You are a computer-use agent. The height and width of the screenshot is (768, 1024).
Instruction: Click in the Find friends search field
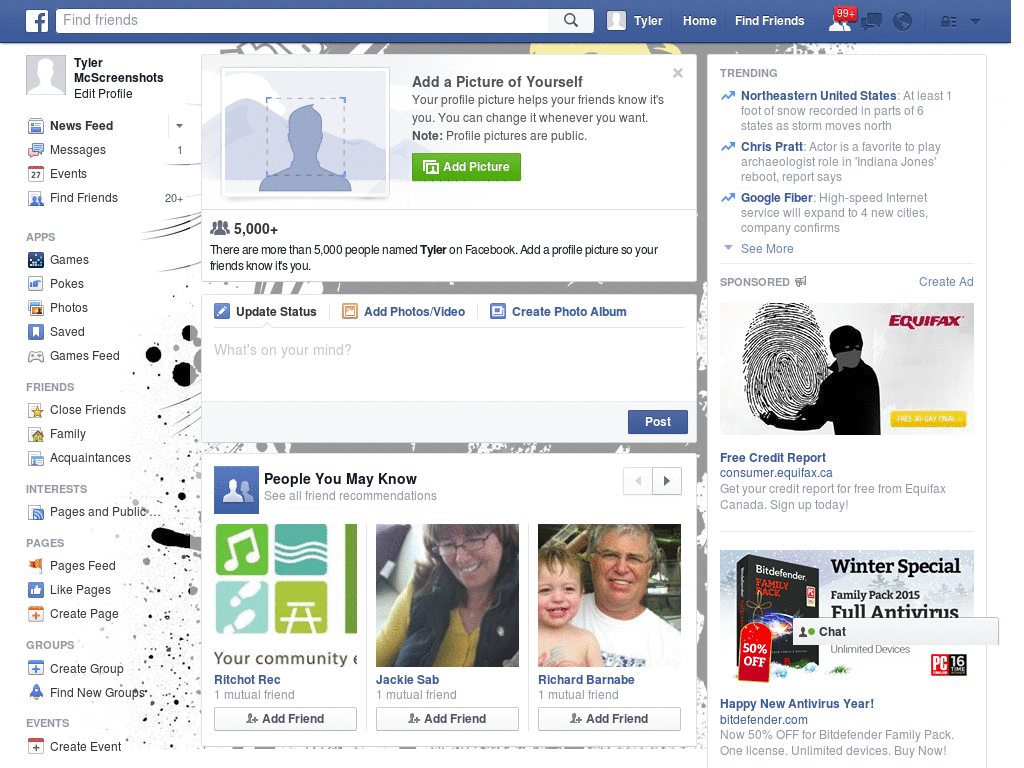[x=304, y=20]
